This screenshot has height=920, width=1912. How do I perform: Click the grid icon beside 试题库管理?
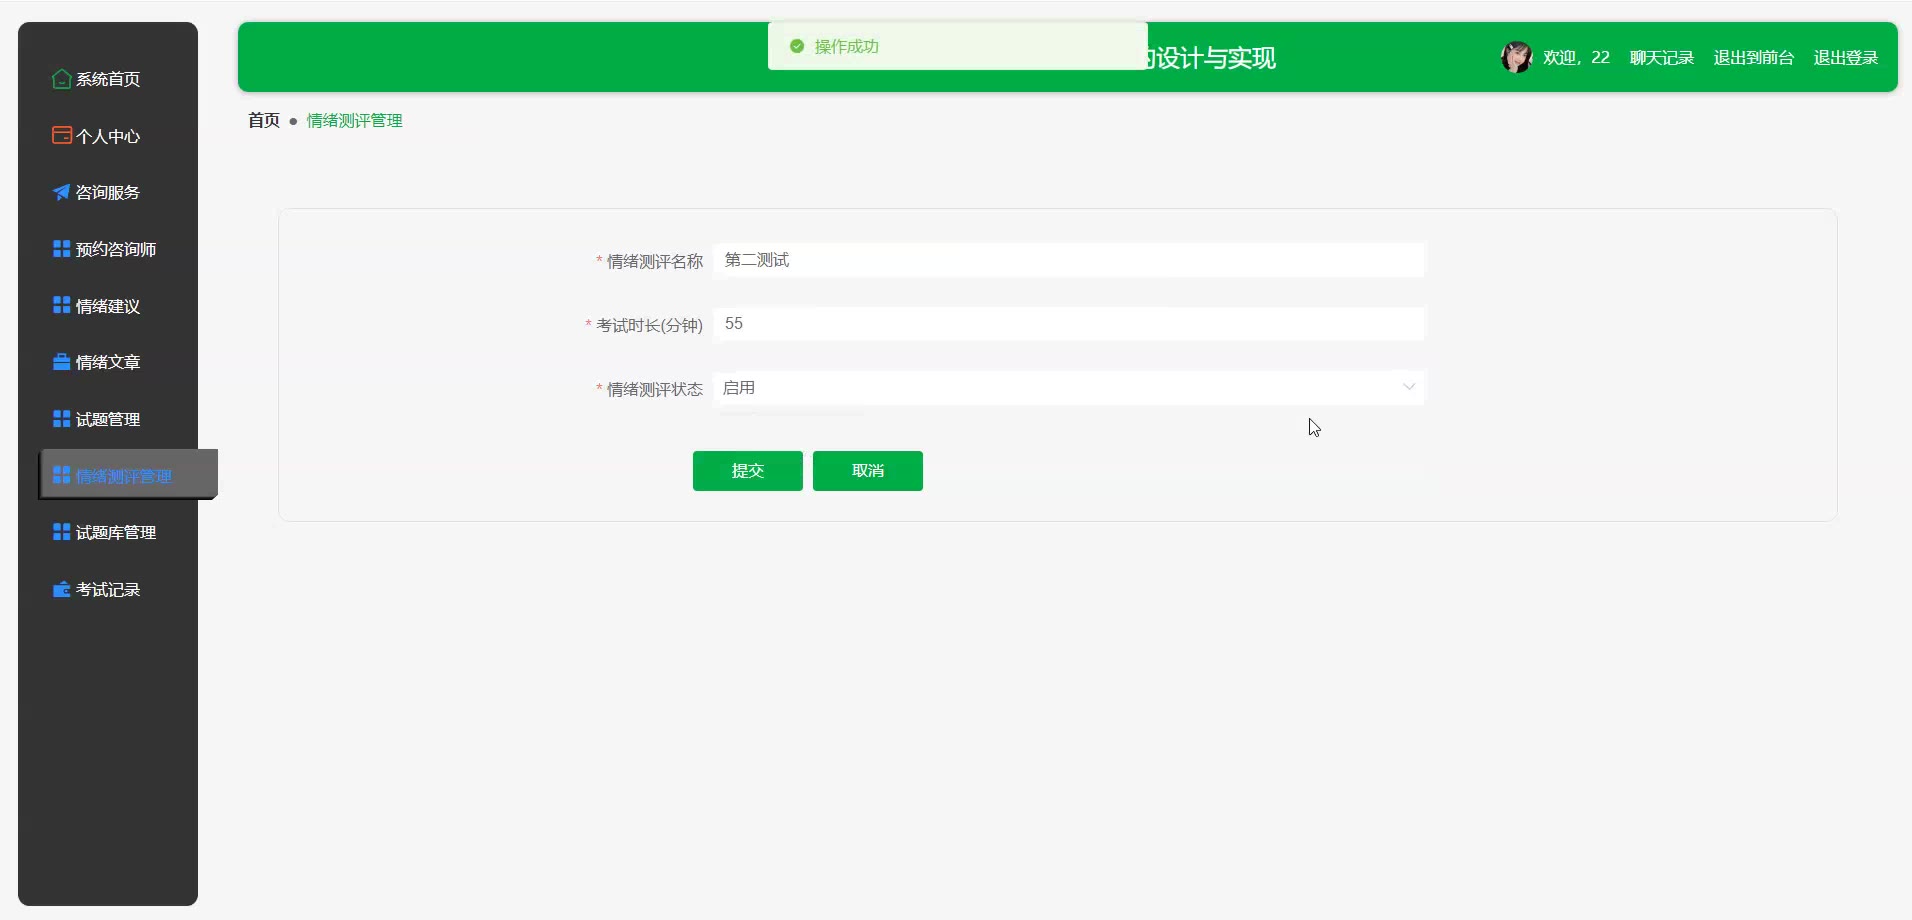[x=62, y=532]
